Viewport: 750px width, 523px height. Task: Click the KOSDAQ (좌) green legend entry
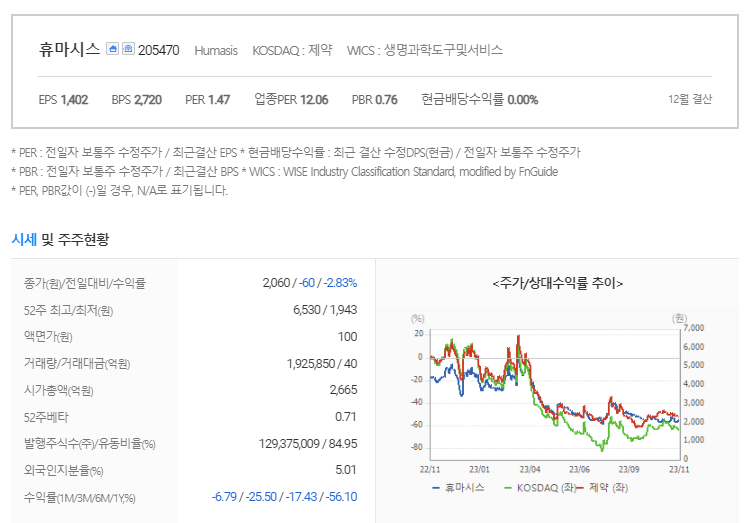[x=540, y=488]
